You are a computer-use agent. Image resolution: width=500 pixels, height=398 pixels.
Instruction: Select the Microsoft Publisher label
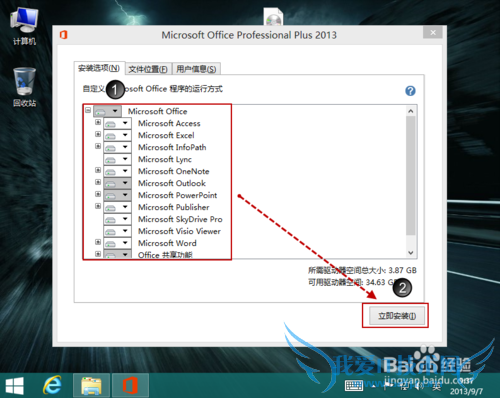(x=174, y=207)
